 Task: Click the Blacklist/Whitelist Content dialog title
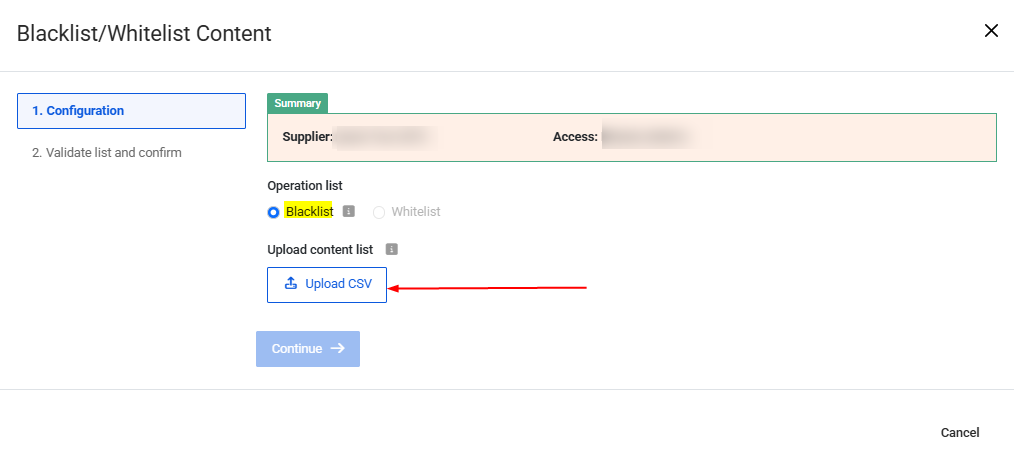pyautogui.click(x=144, y=33)
